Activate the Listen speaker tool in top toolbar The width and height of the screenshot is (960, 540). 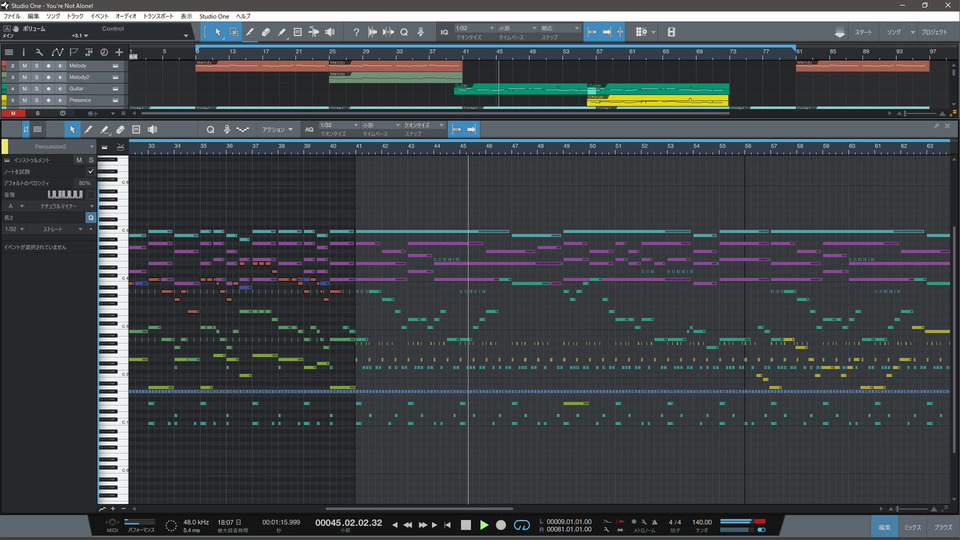pos(329,33)
